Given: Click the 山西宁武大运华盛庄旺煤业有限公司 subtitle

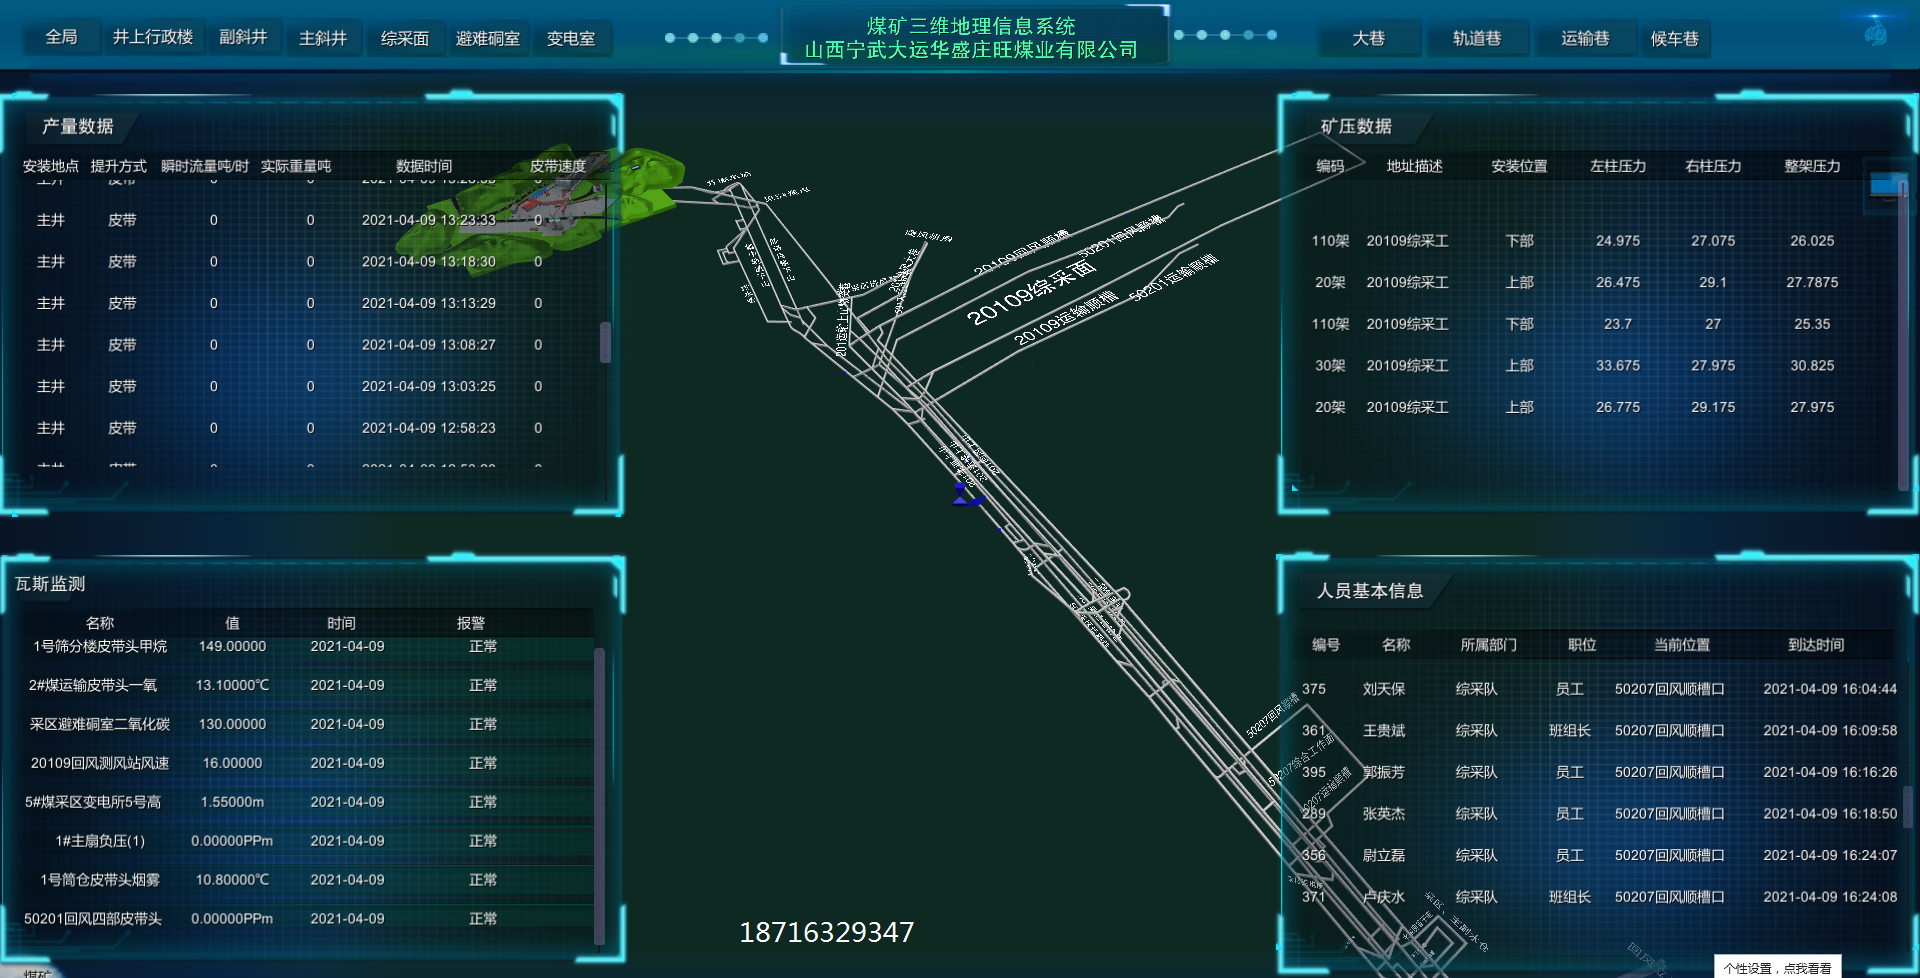Looking at the screenshot, I should 971,49.
